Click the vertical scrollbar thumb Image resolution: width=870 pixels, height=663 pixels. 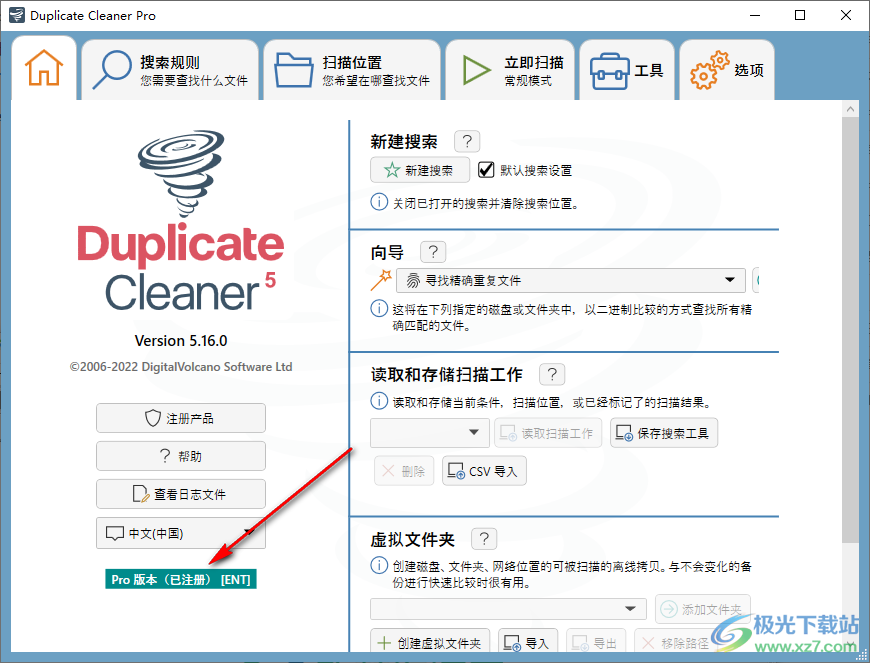click(850, 330)
